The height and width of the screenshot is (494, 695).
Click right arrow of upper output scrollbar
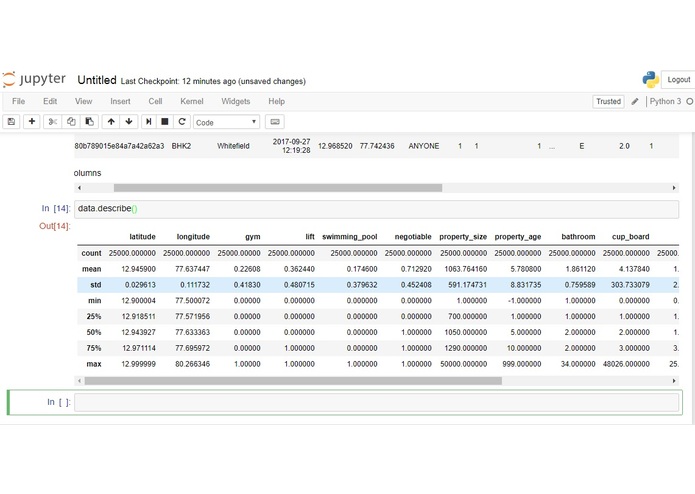pos(674,188)
